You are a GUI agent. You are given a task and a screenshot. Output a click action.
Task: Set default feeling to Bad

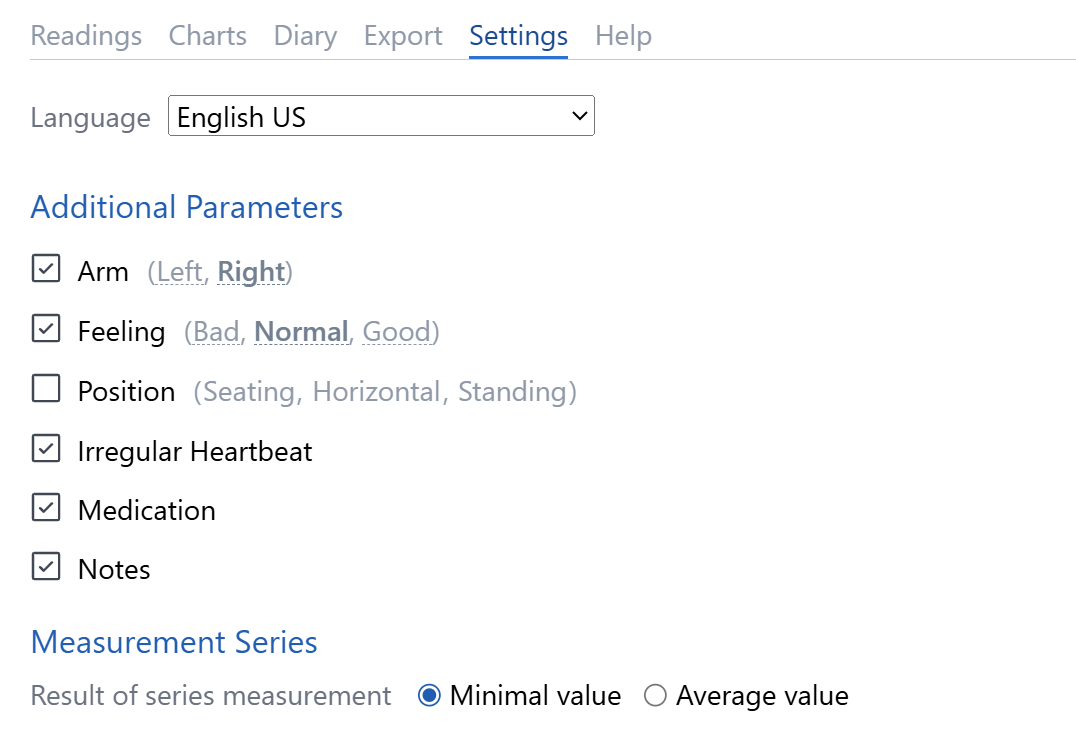[216, 332]
